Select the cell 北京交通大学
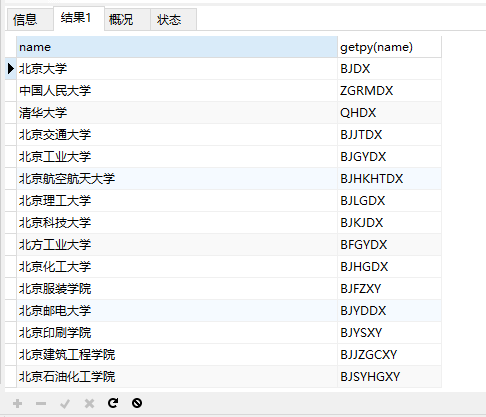 [x=177, y=135]
